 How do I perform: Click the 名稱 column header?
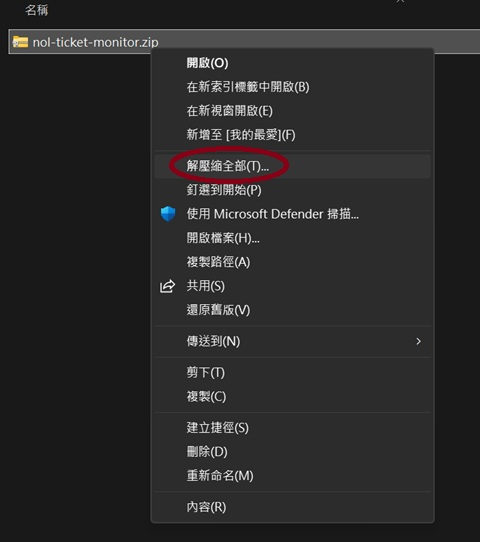[x=37, y=10]
